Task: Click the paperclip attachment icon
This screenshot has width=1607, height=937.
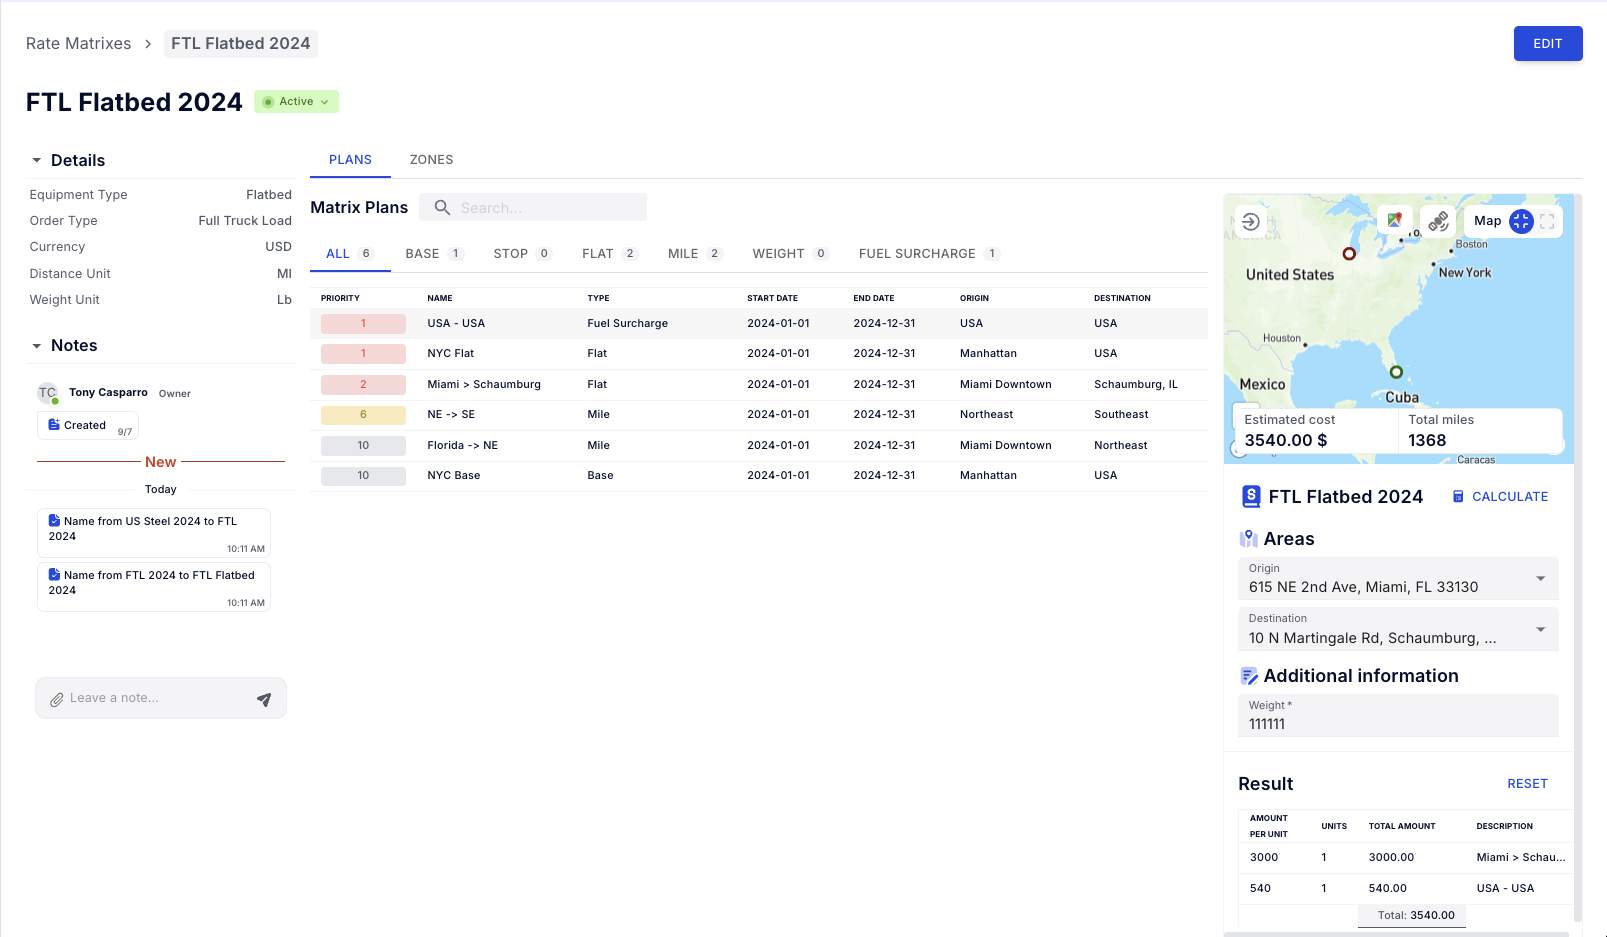Action: [x=57, y=699]
